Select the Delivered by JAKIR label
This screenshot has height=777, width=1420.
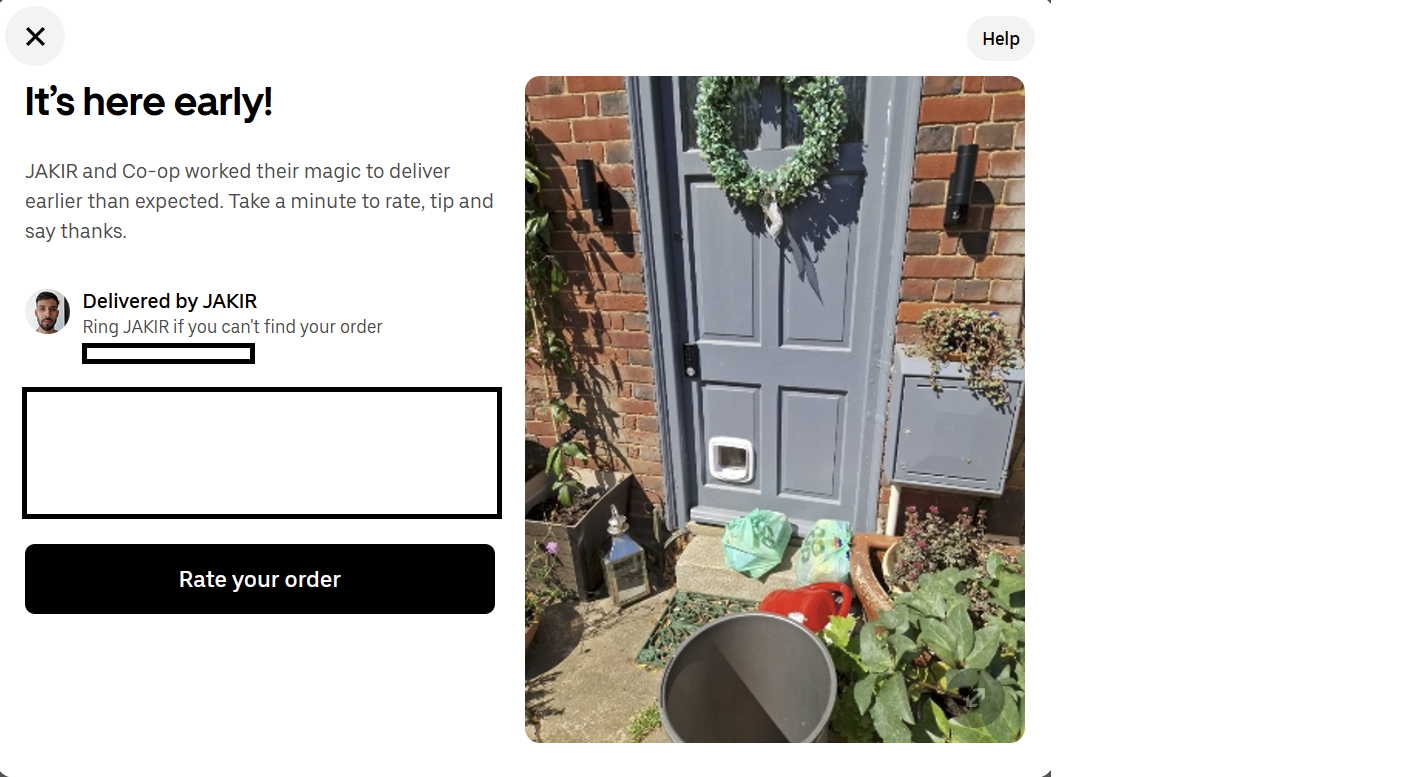pyautogui.click(x=170, y=301)
